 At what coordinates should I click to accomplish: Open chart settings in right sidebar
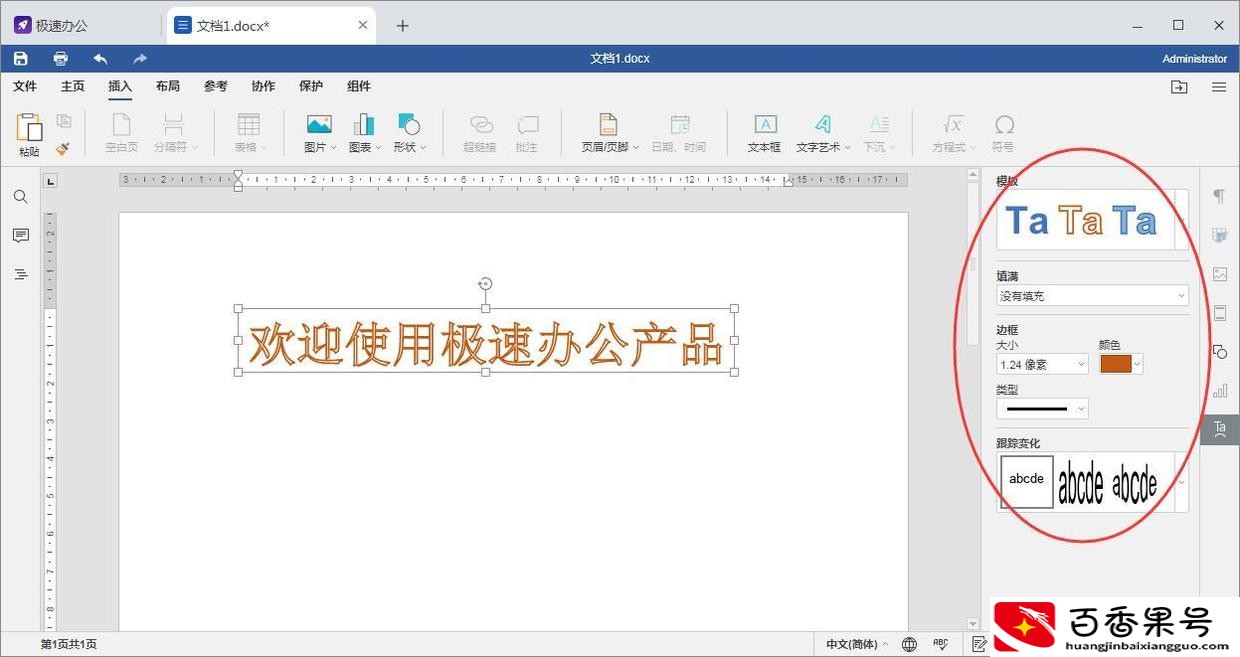pyautogui.click(x=1219, y=391)
